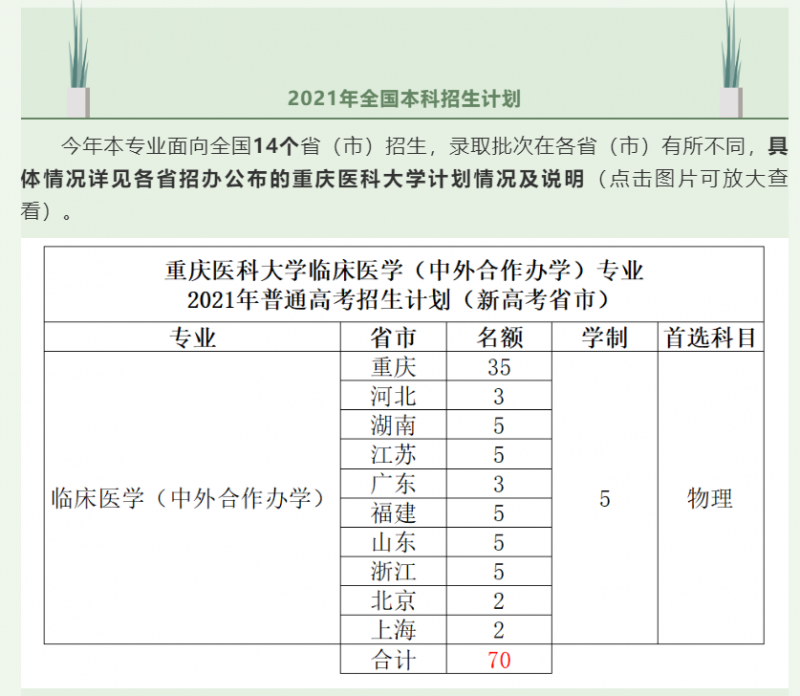The height and width of the screenshot is (696, 800).
Task: Click the quota value 2 in the 北京 row
Action: point(499,601)
